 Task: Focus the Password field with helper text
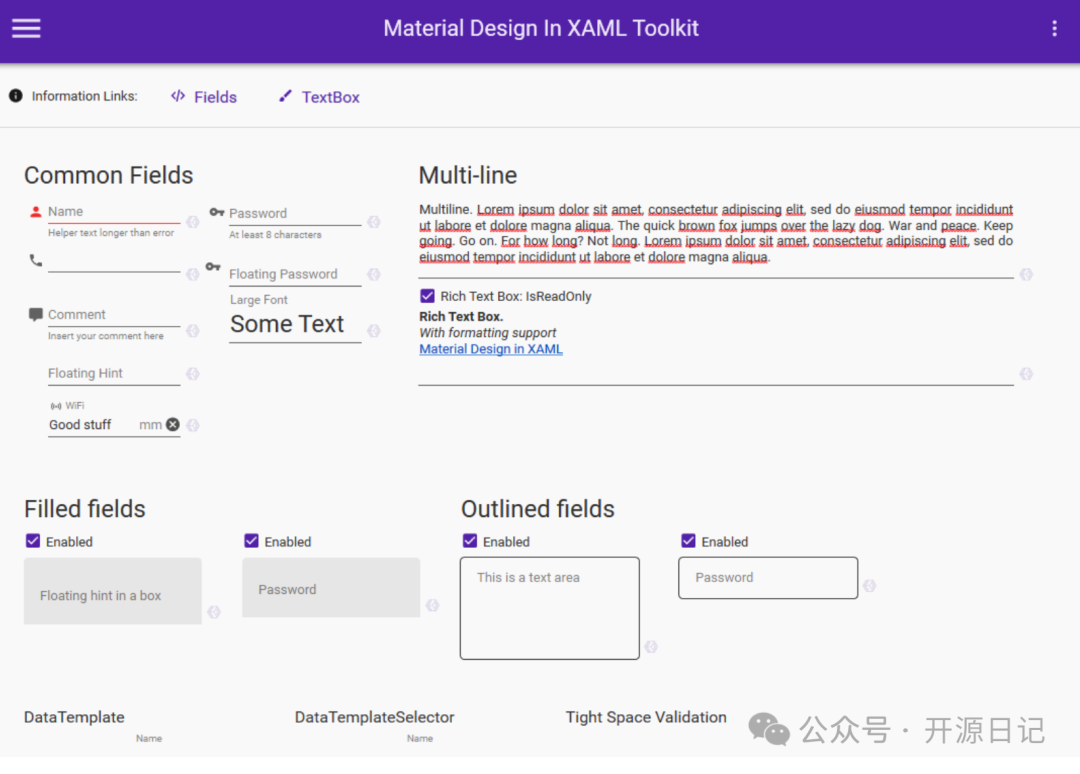295,213
